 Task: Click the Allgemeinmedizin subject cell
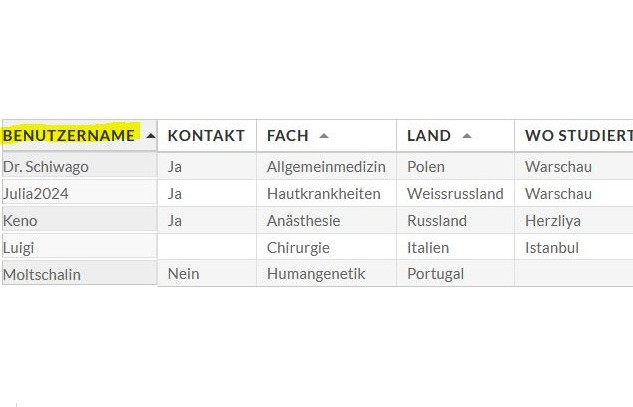tap(326, 166)
